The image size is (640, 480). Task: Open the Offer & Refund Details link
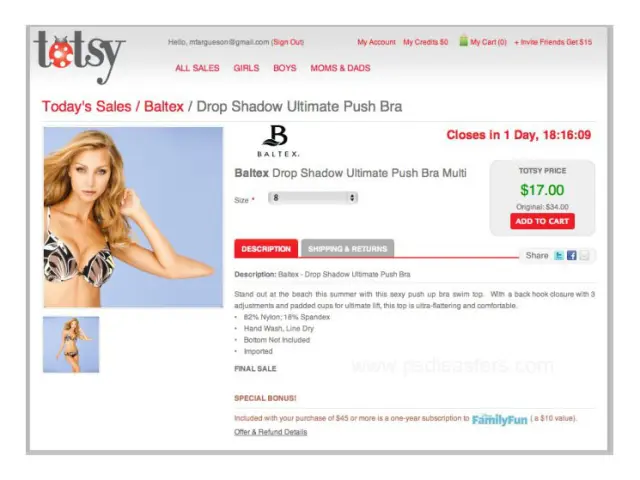pos(271,432)
